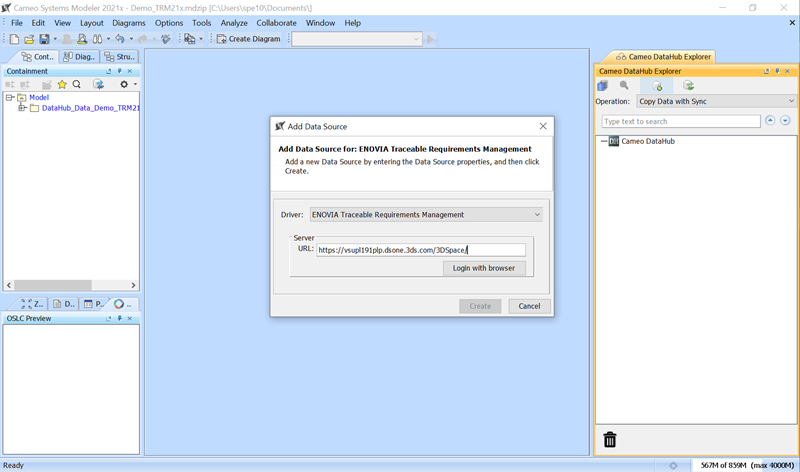This screenshot has width=800, height=472.
Task: Click the previous search result up arrow
Action: (770, 121)
